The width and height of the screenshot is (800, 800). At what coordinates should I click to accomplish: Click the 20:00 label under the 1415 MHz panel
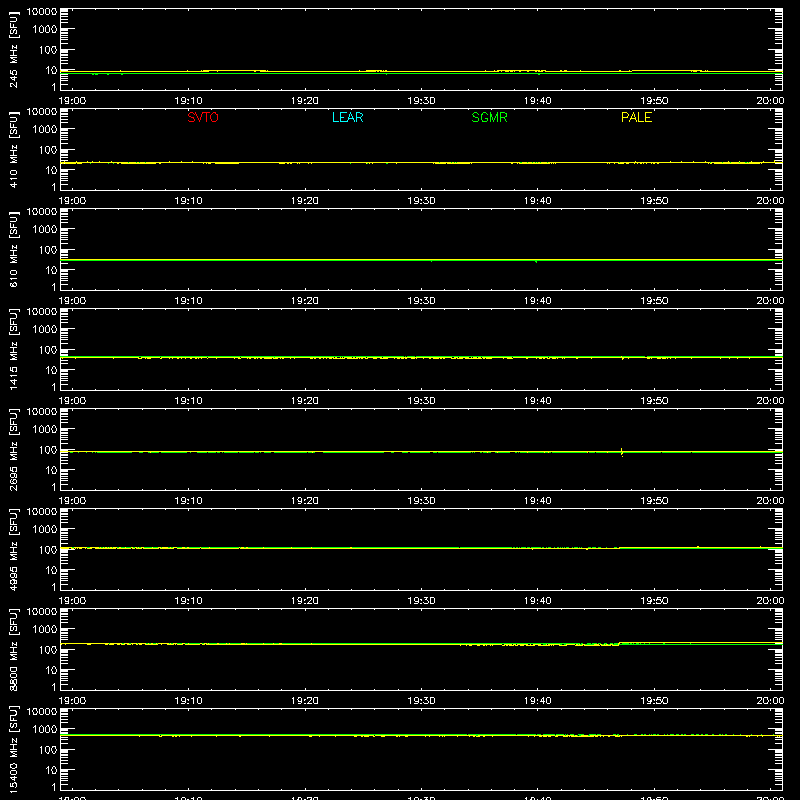[770, 401]
